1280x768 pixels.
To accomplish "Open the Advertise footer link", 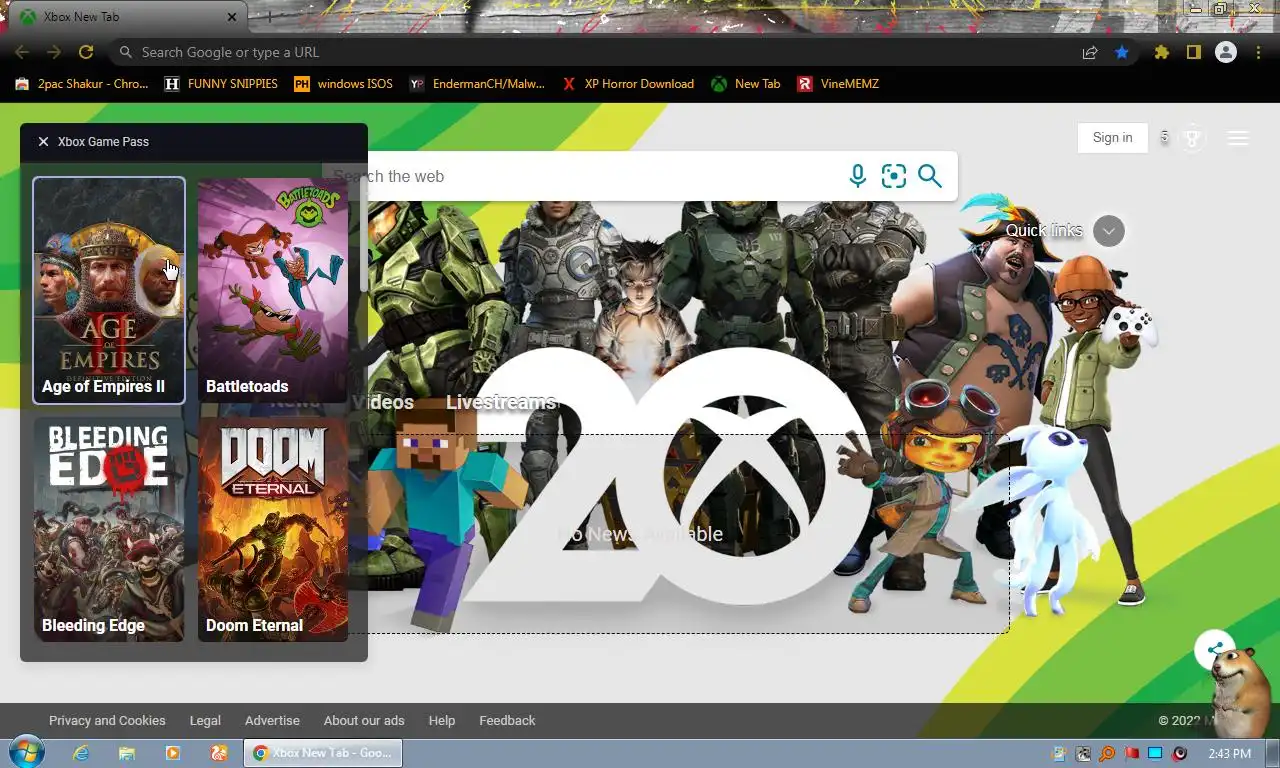I will pyautogui.click(x=272, y=721).
